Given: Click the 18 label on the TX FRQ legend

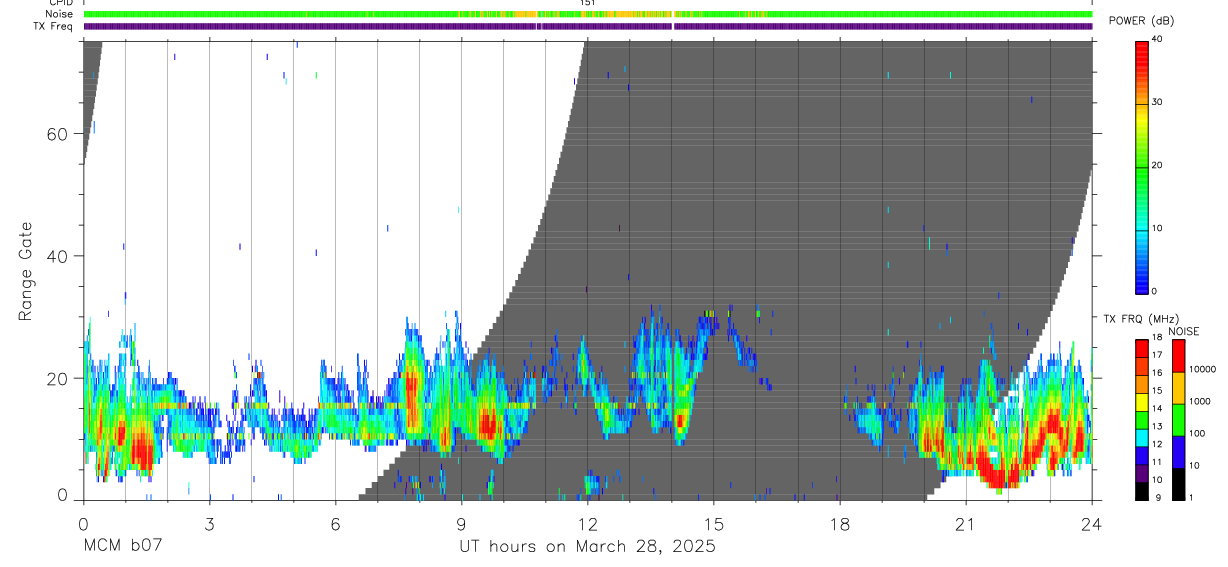Looking at the screenshot, I should pyautogui.click(x=1159, y=338).
